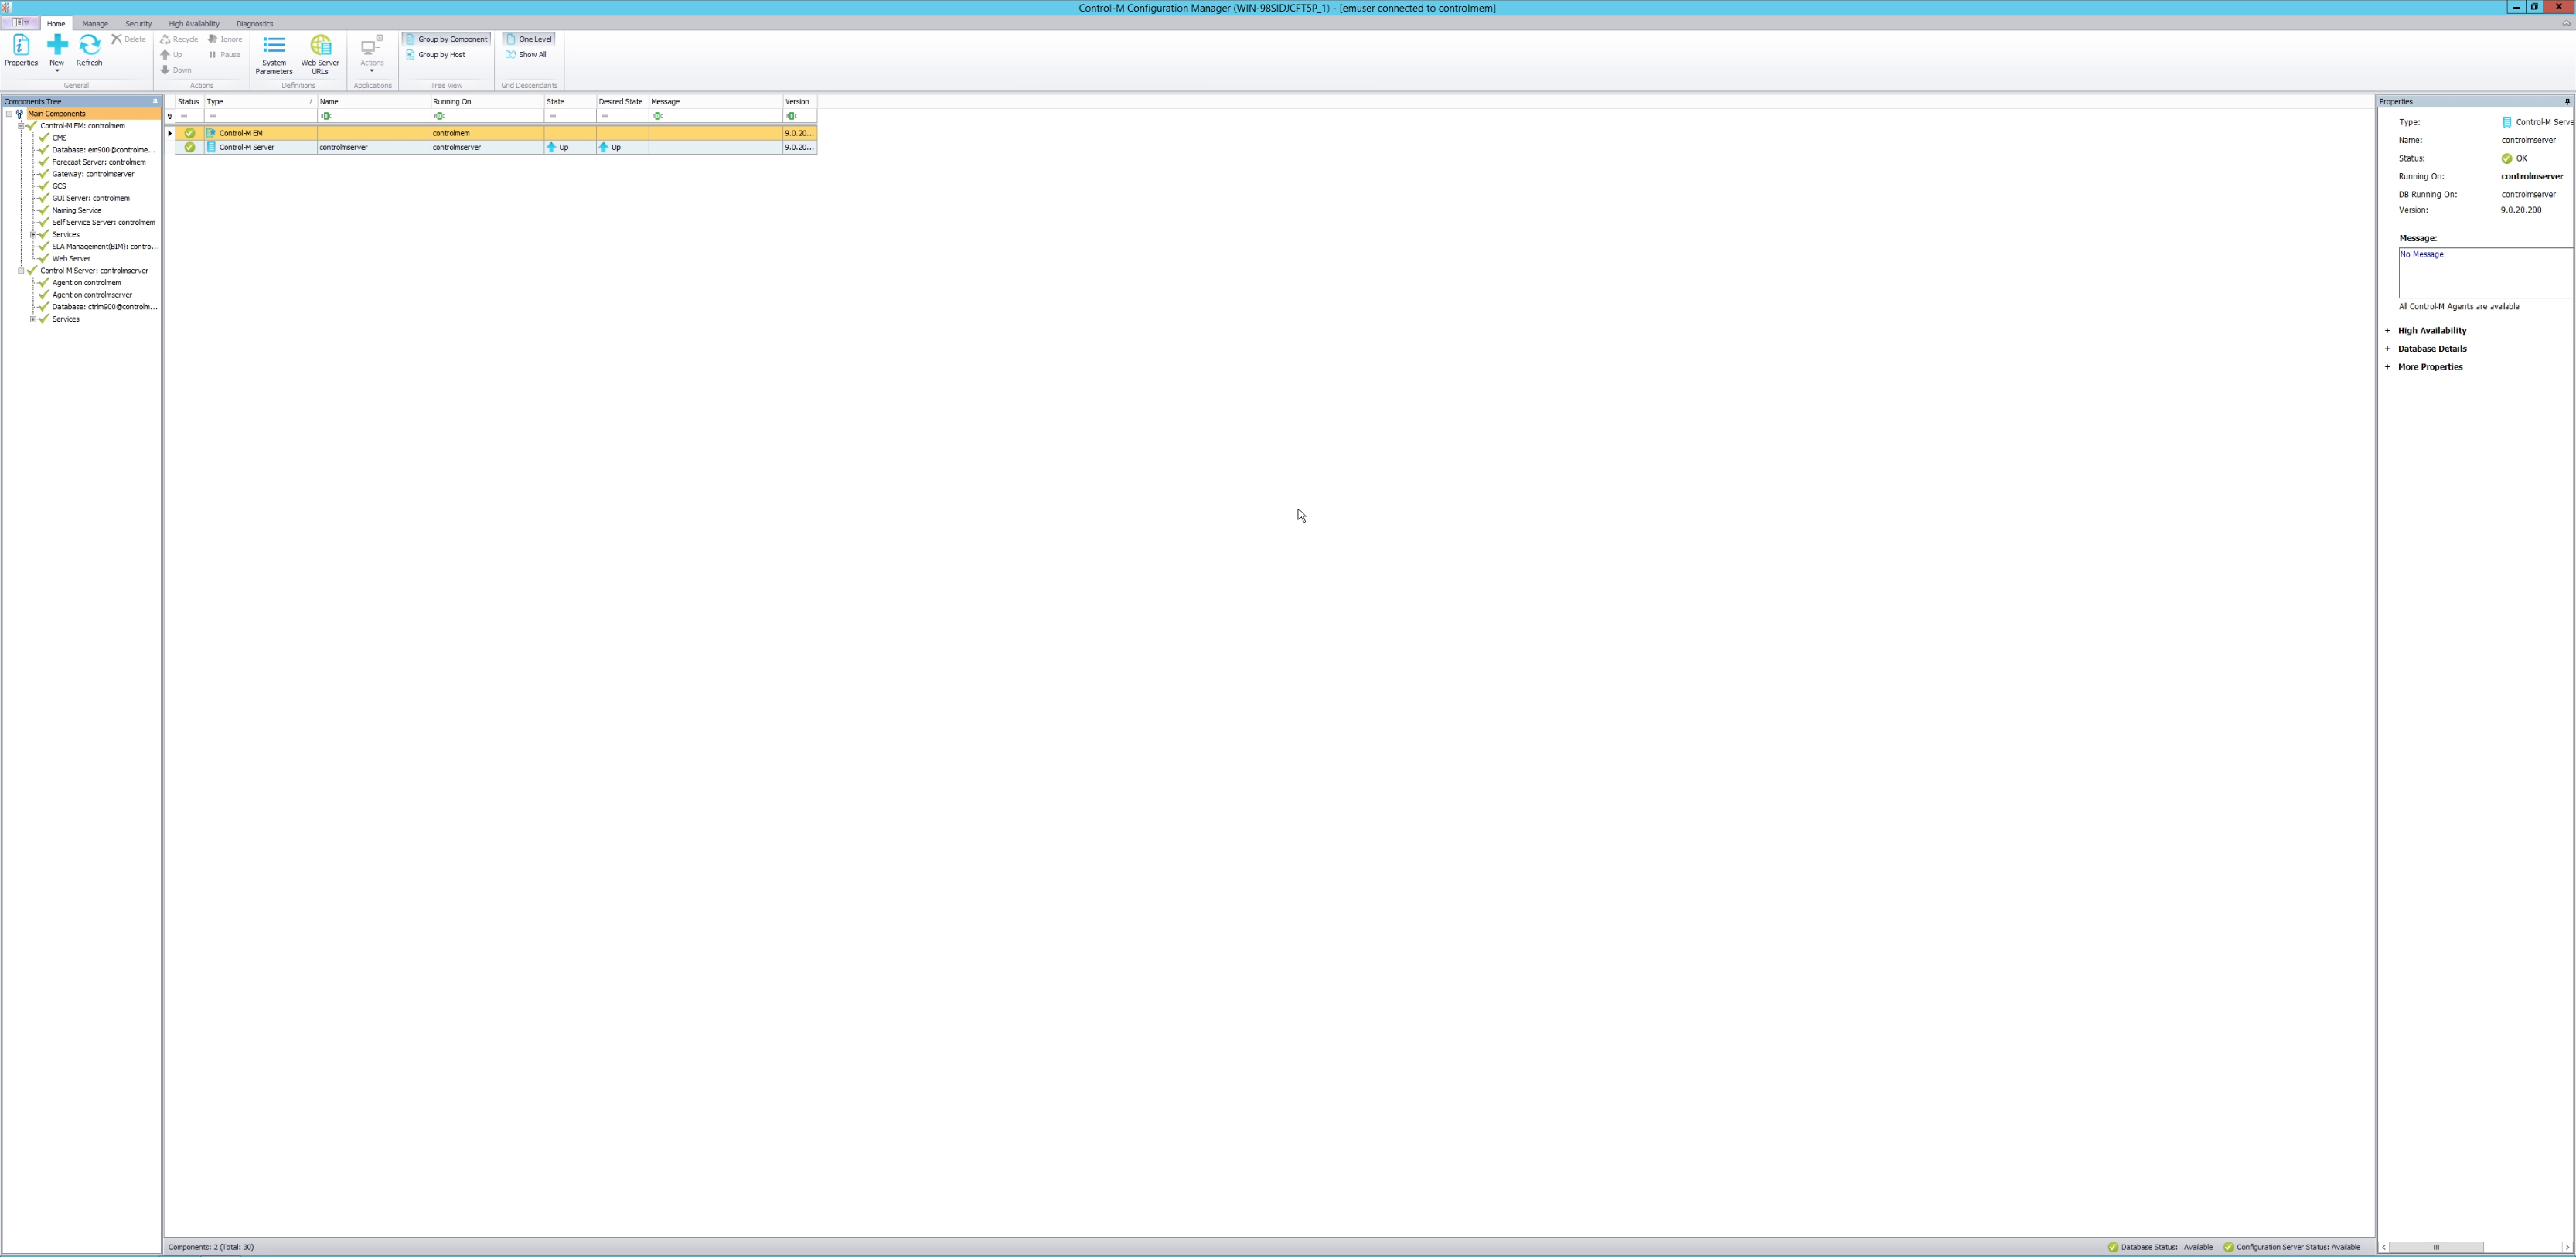Select Gateway: controlmserver in the tree
2576x1257 pixels.
pyautogui.click(x=92, y=174)
